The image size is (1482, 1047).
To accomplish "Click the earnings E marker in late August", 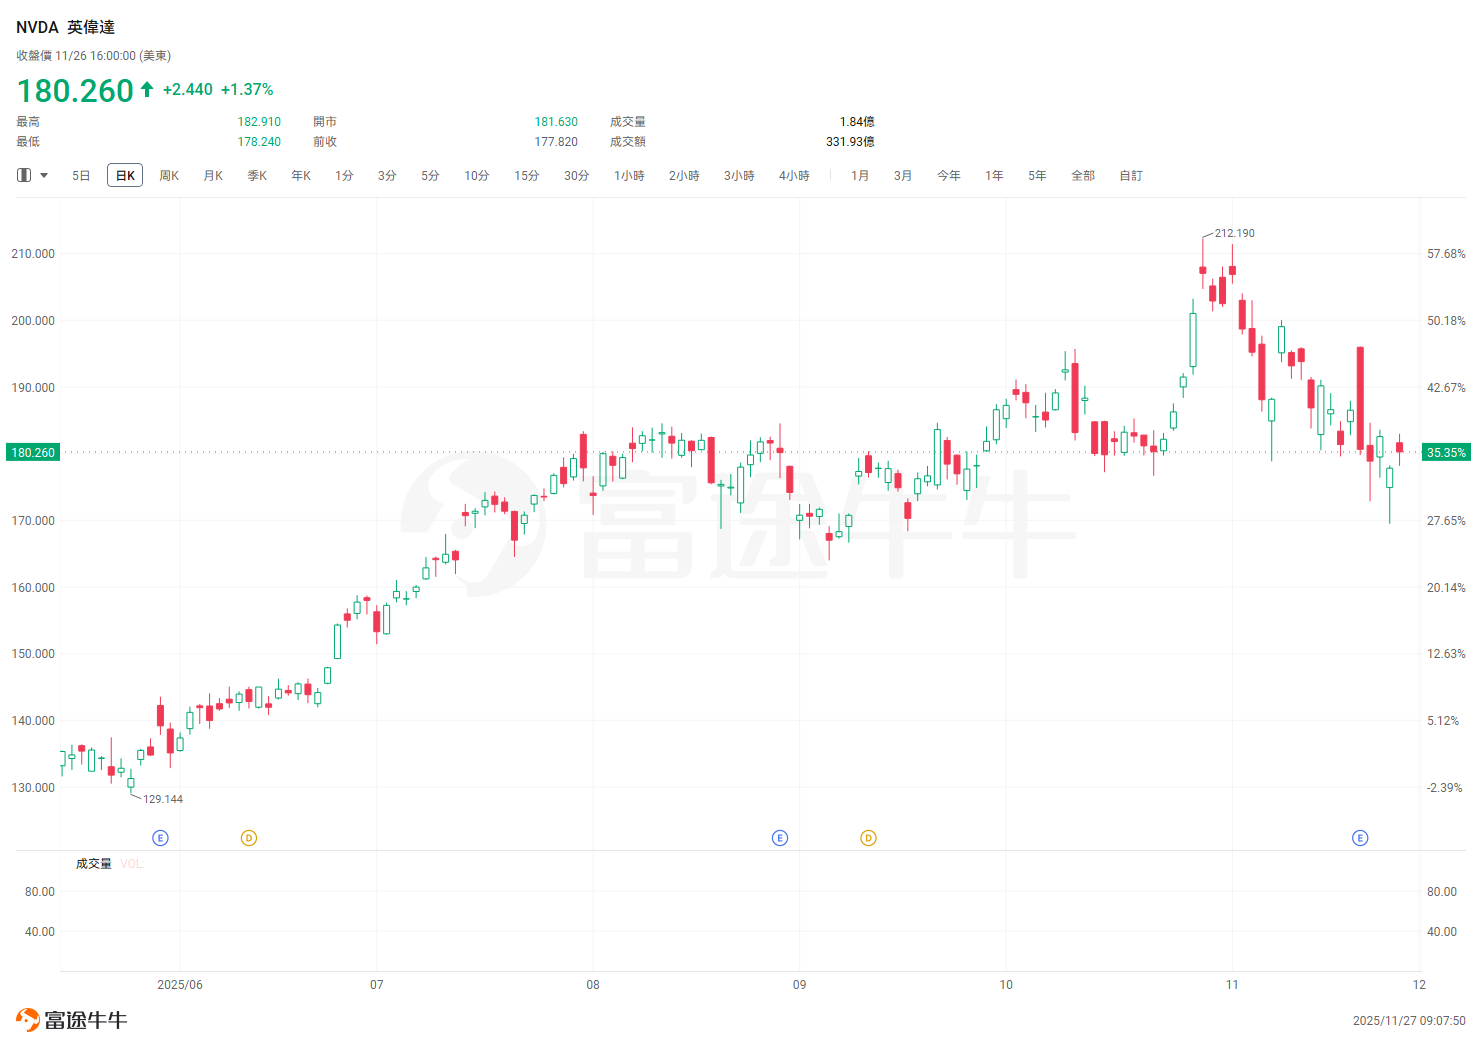I will point(780,838).
